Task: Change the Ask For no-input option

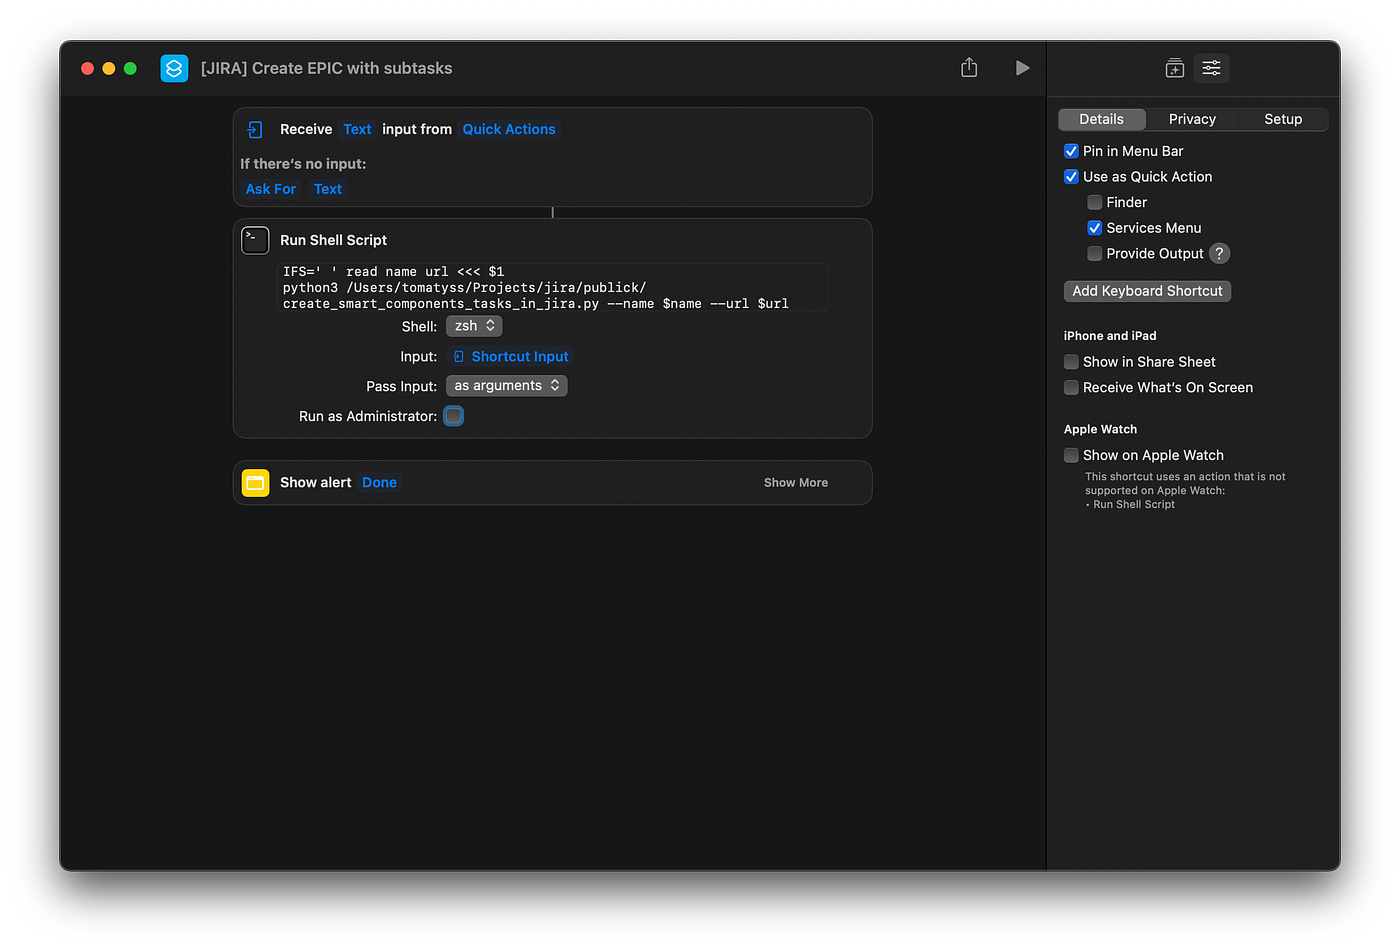Action: click(x=271, y=189)
